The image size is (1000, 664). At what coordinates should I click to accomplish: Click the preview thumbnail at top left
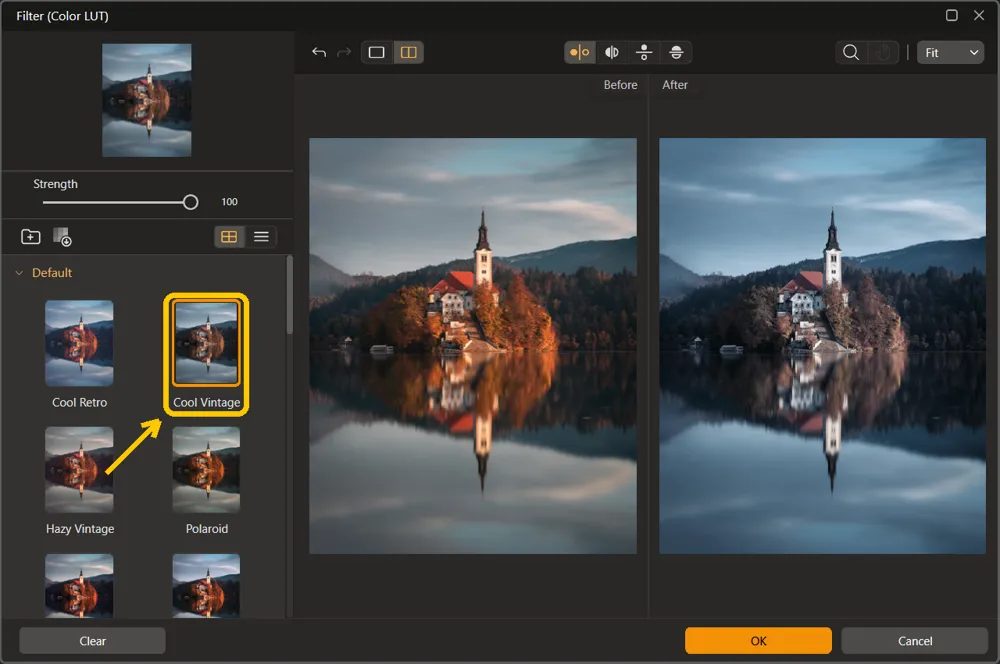click(147, 100)
